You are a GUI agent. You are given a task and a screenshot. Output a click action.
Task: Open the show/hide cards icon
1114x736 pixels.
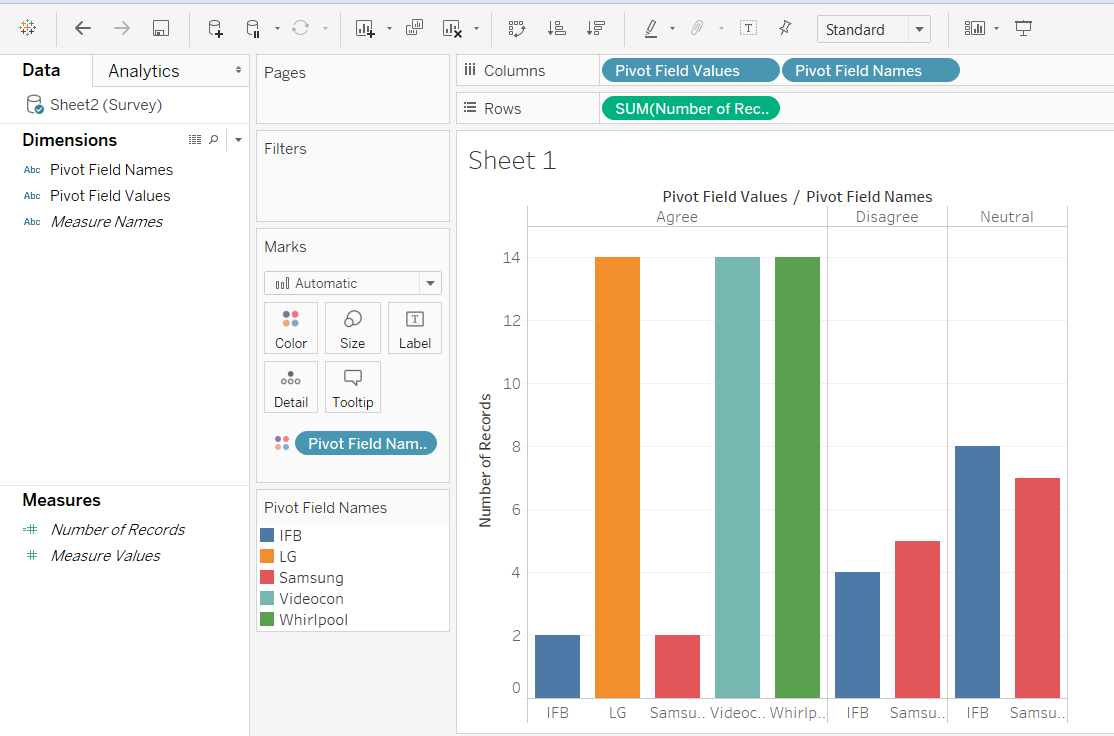click(975, 28)
